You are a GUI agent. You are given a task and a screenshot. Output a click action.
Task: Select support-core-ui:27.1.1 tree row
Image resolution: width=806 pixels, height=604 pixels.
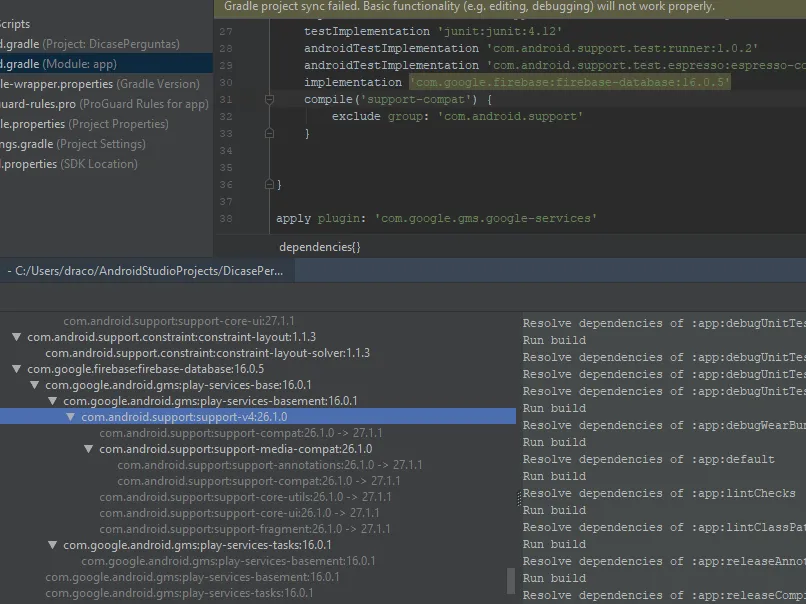pos(179,321)
